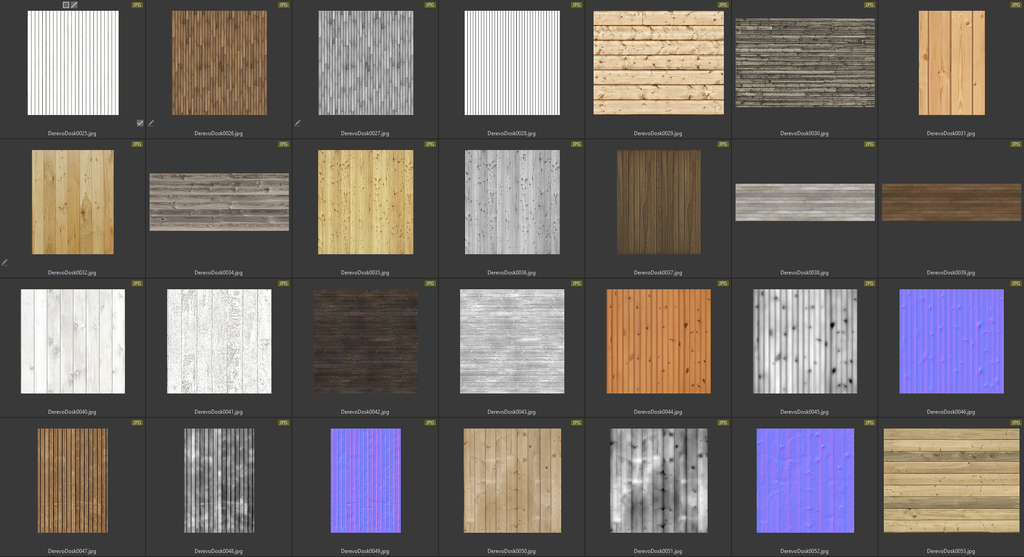This screenshot has height=557, width=1024.
Task: Click the pencil icon on DerevoDosk0032.jpg
Action: tap(5, 262)
